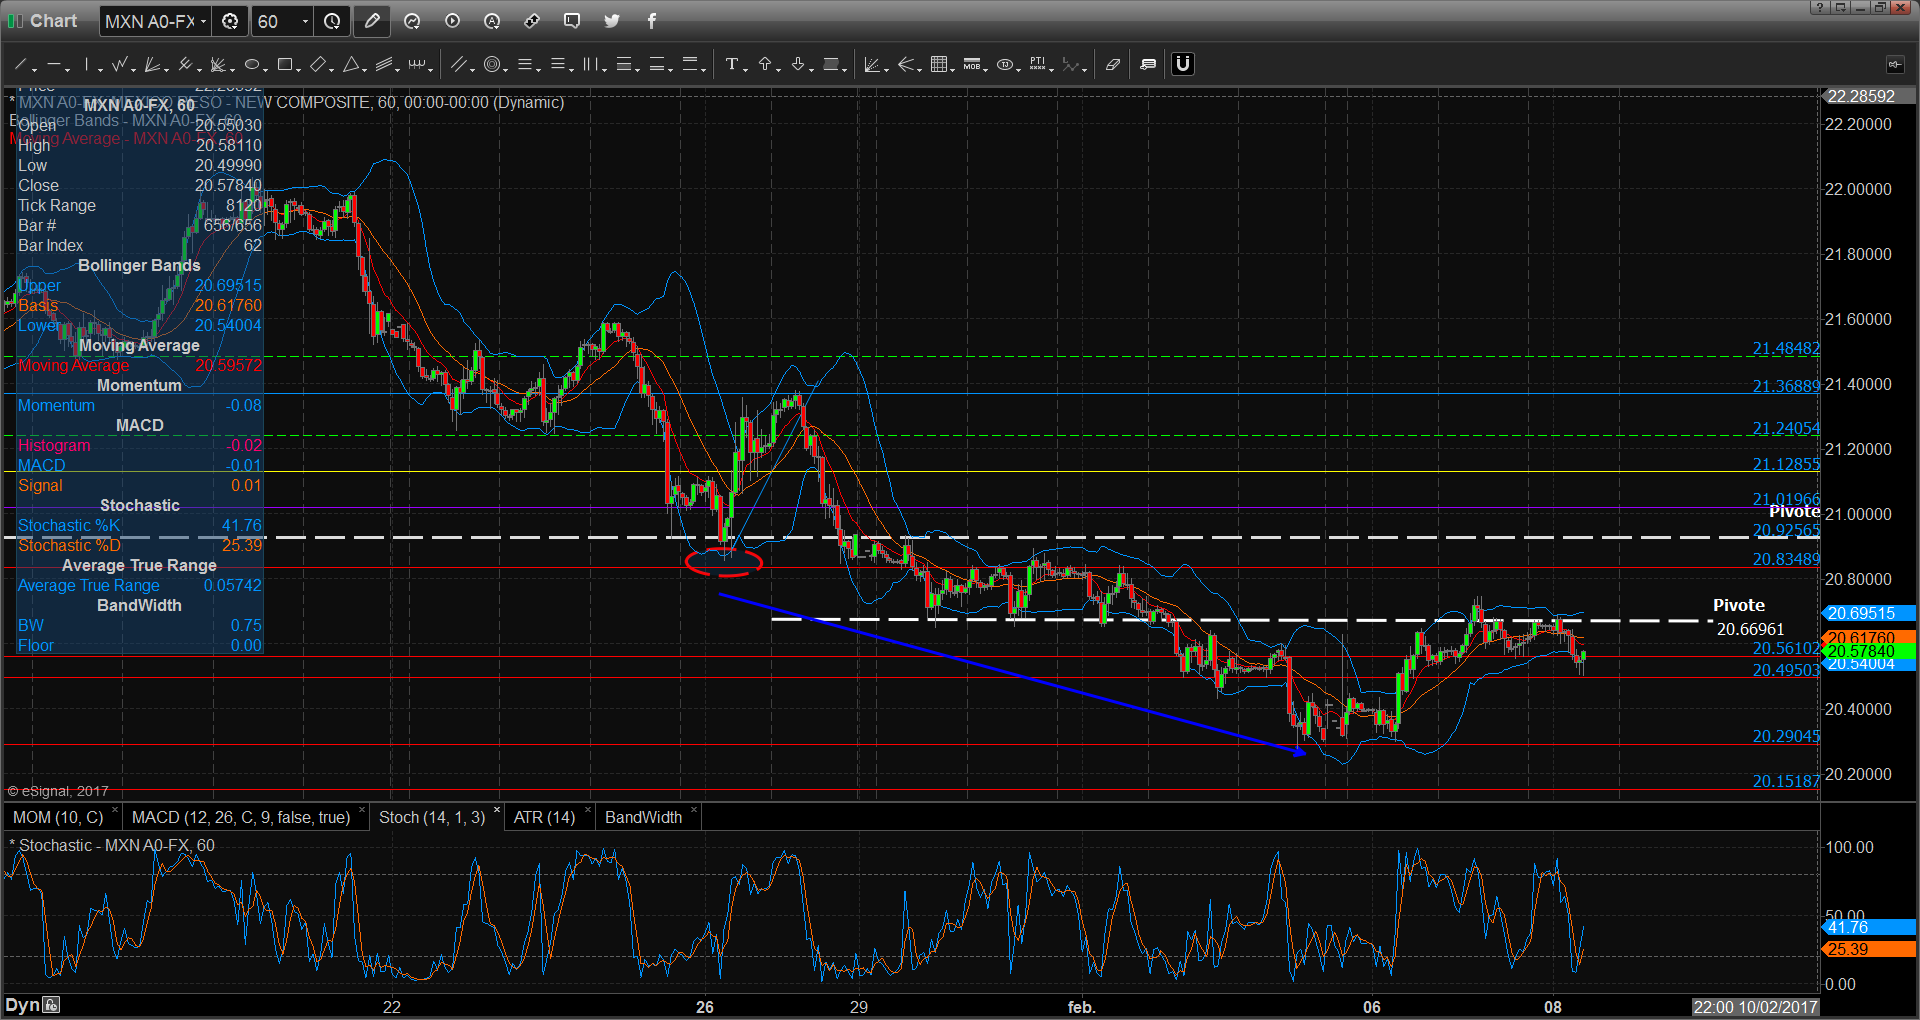This screenshot has height=1020, width=1920.
Task: Open dropdown arrow beside Gann grid tool
Action: (952, 69)
